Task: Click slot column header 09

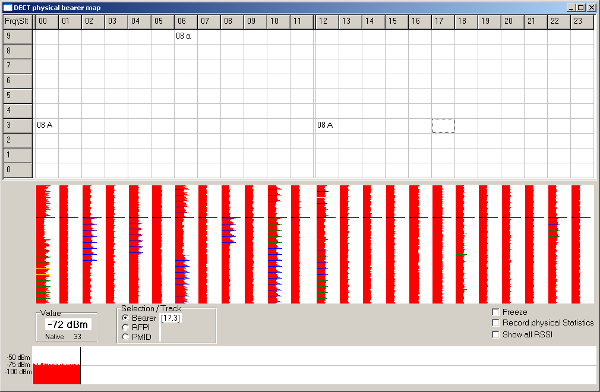Action: tap(255, 22)
